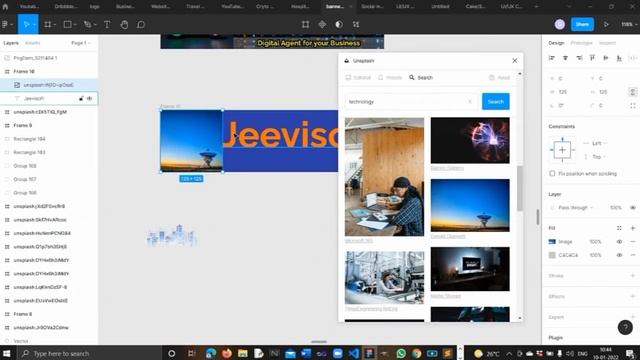The width and height of the screenshot is (640, 360).
Task: Hide the Image fill
Action: click(x=619, y=242)
